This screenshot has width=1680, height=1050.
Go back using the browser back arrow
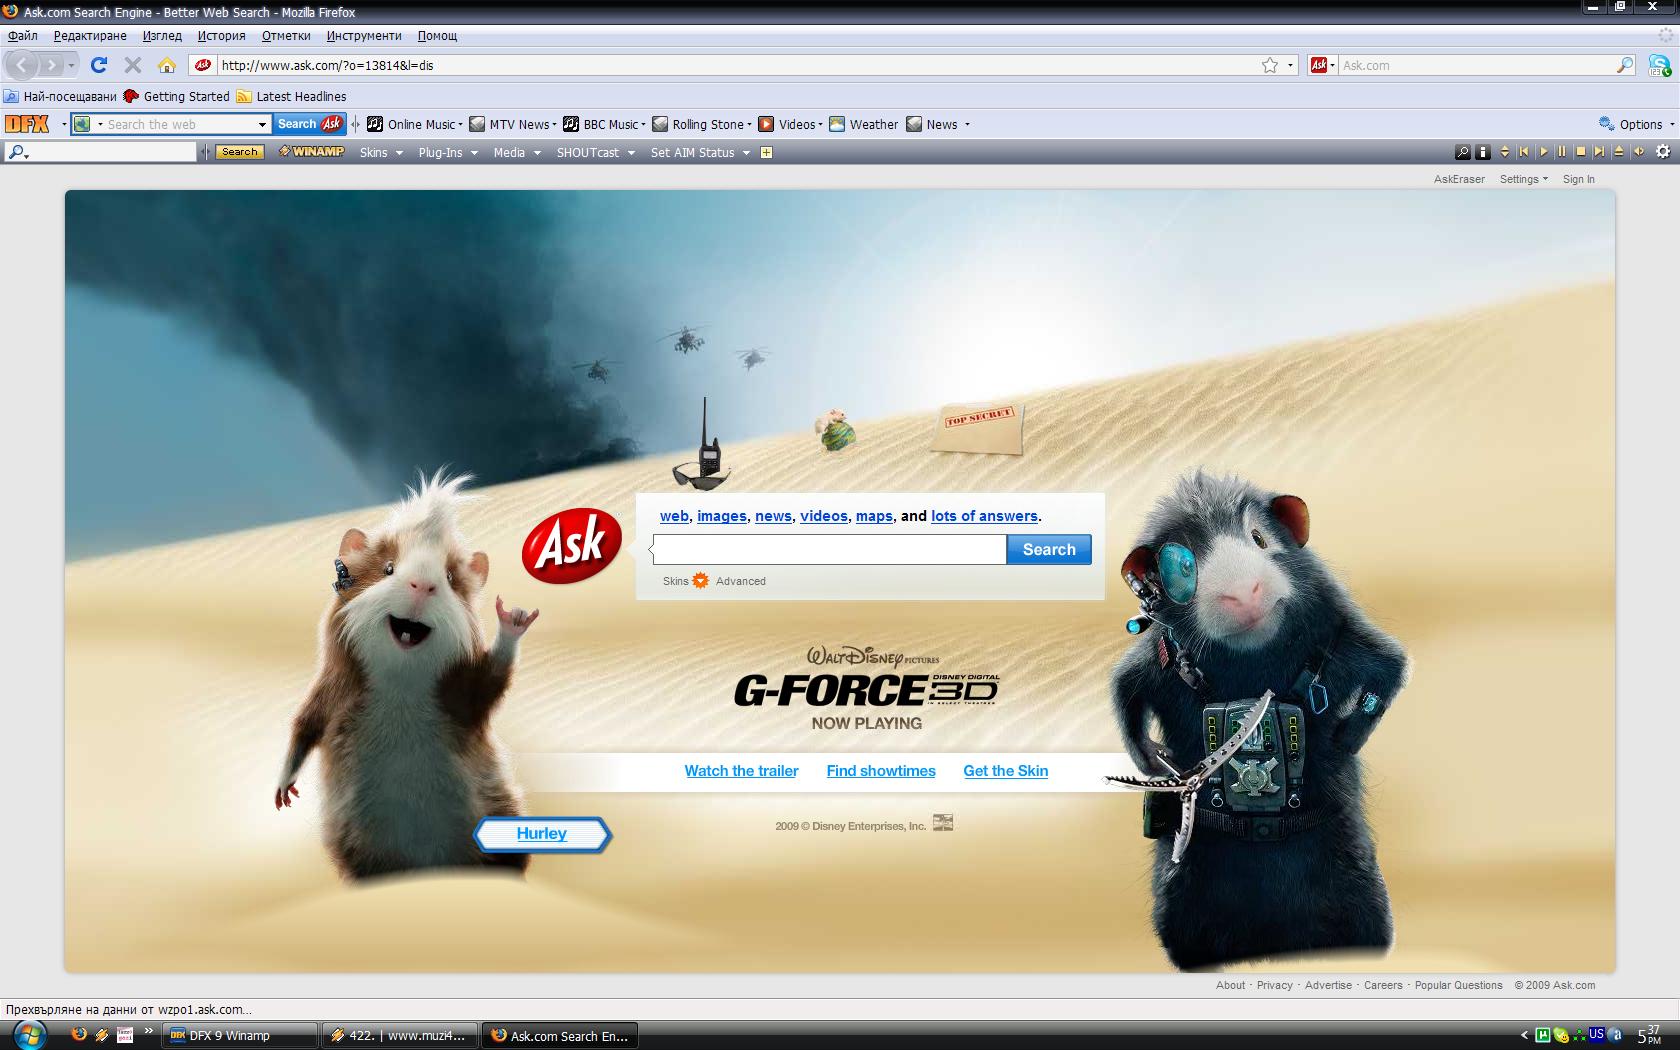(x=23, y=65)
